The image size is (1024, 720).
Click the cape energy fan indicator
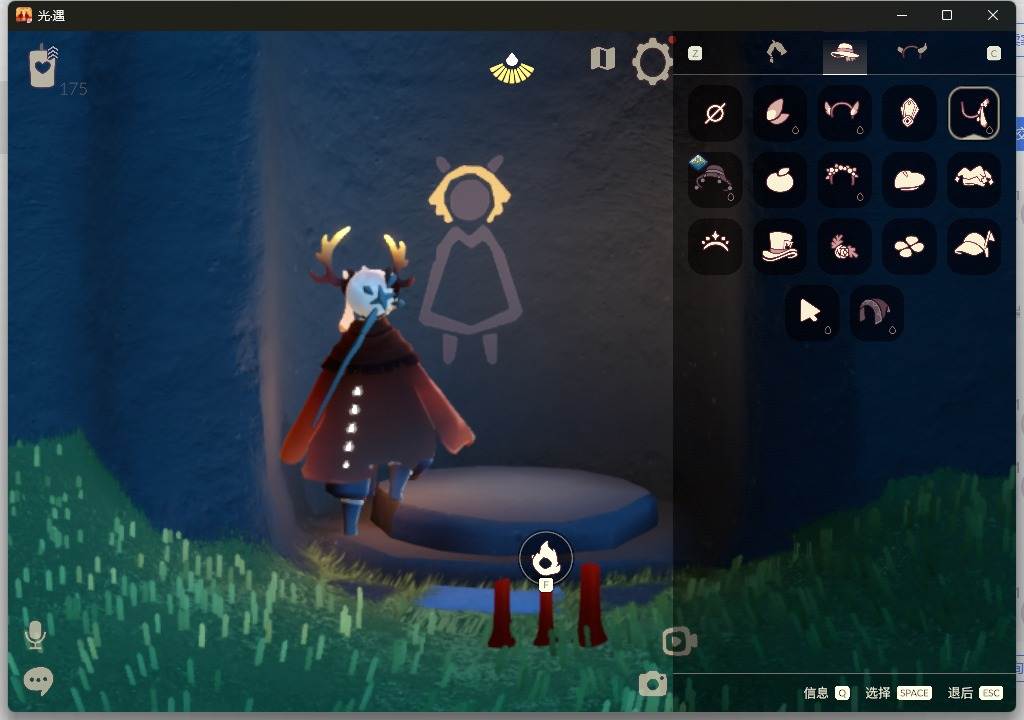(x=512, y=69)
